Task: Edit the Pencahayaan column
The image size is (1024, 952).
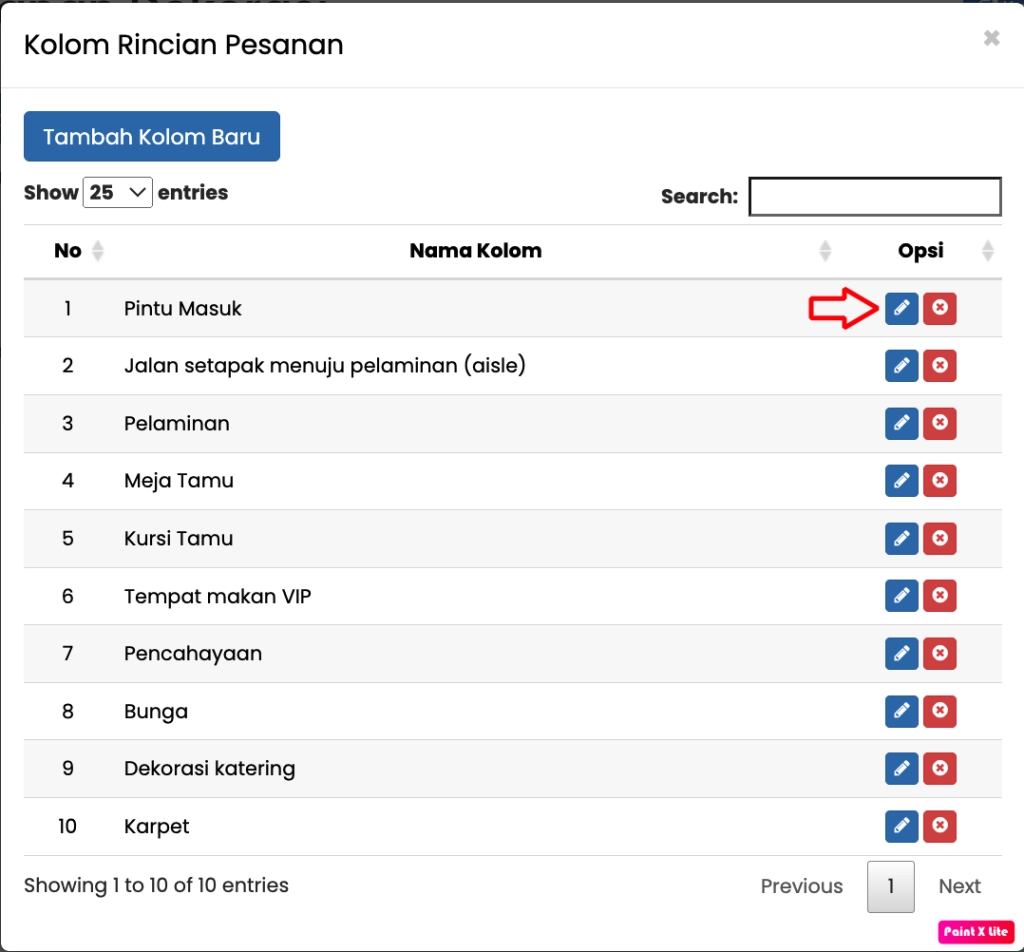Action: pyautogui.click(x=901, y=654)
